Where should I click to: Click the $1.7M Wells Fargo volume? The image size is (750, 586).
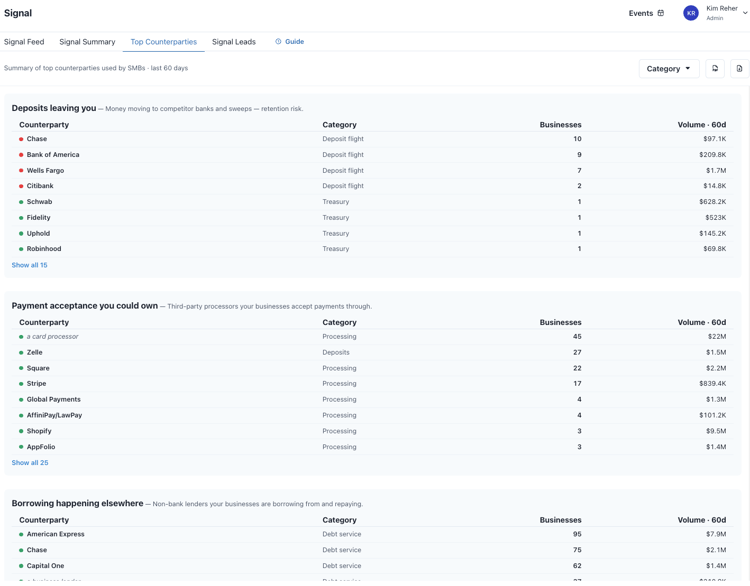pyautogui.click(x=716, y=170)
